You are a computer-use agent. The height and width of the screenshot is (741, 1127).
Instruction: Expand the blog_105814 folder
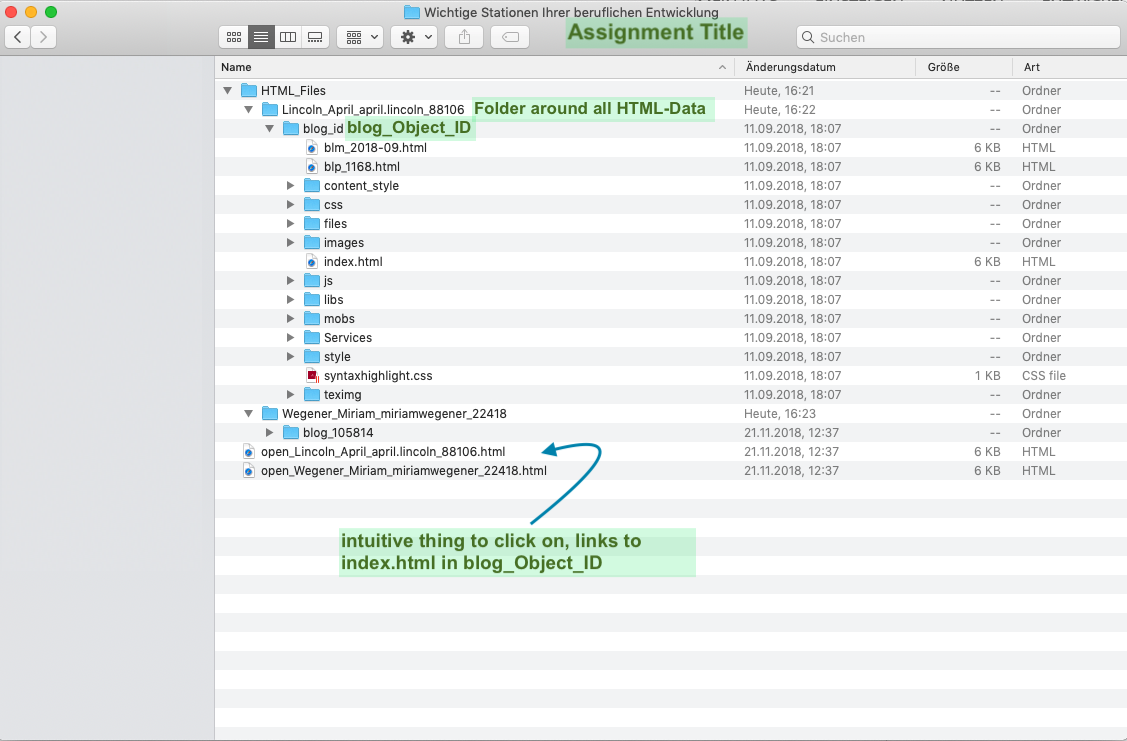270,433
